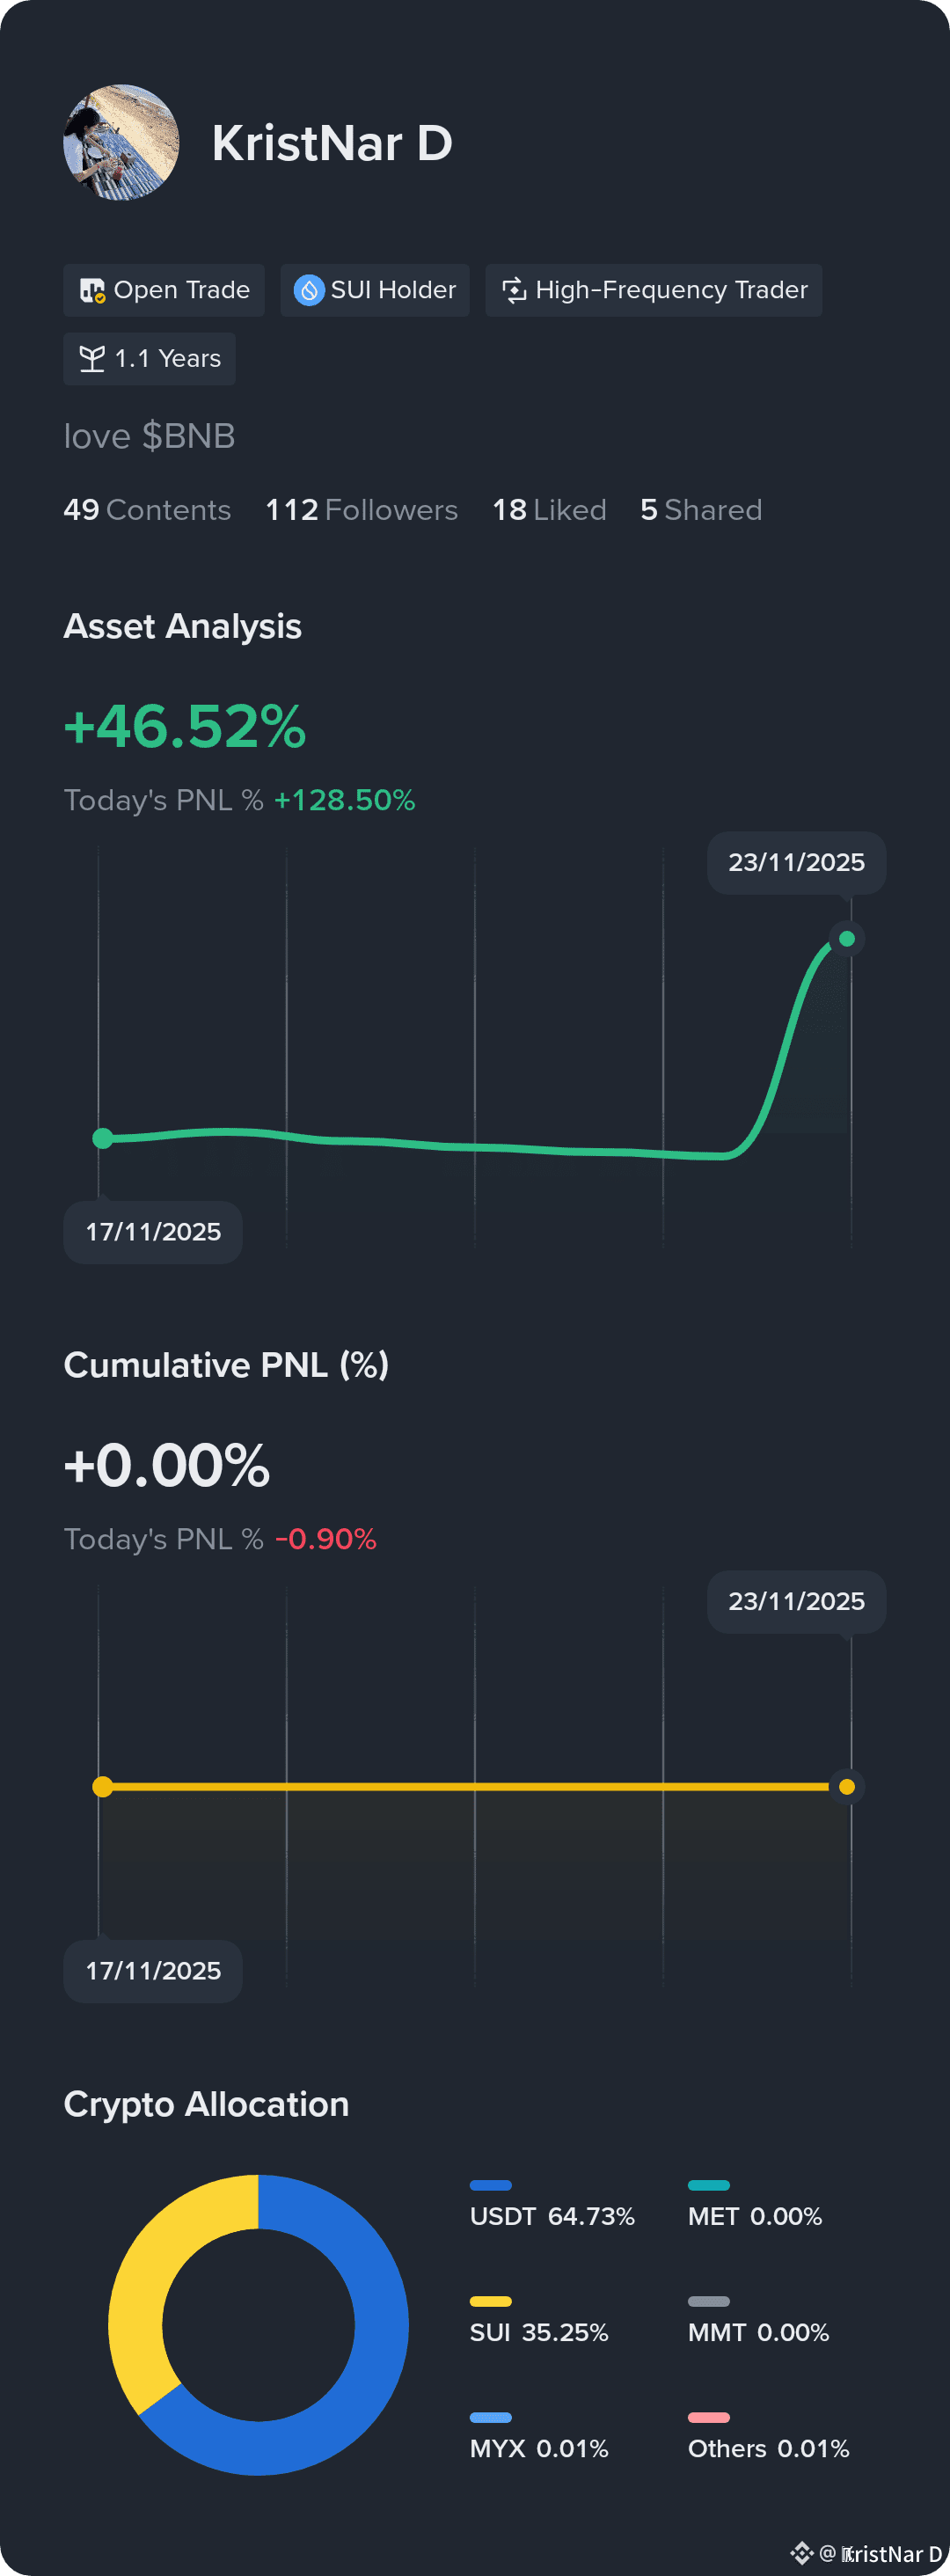Select the green endpoint dot on Asset chart
The height and width of the screenshot is (2576, 950).
click(847, 938)
